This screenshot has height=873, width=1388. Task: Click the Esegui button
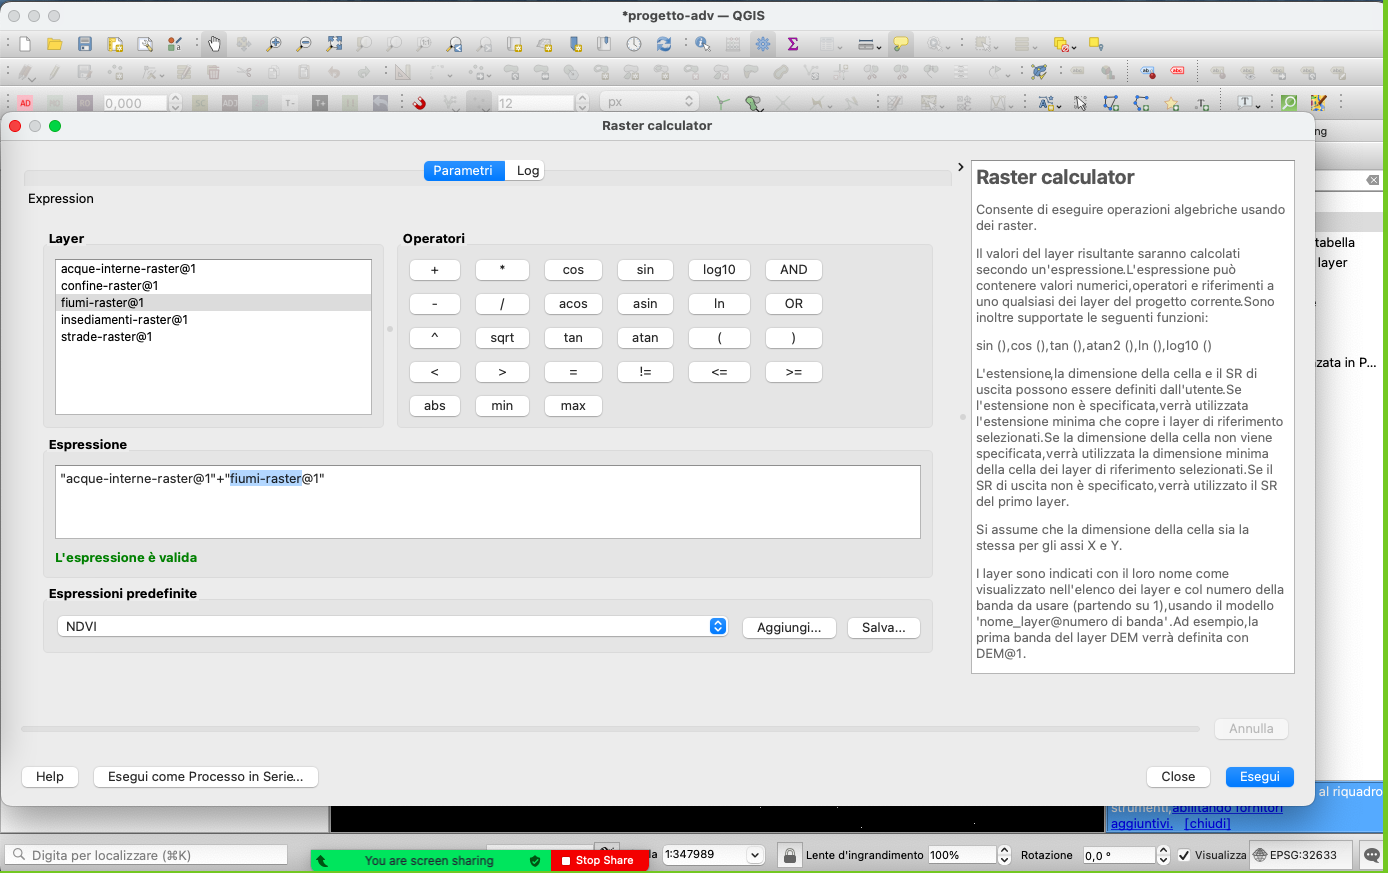tap(1259, 777)
